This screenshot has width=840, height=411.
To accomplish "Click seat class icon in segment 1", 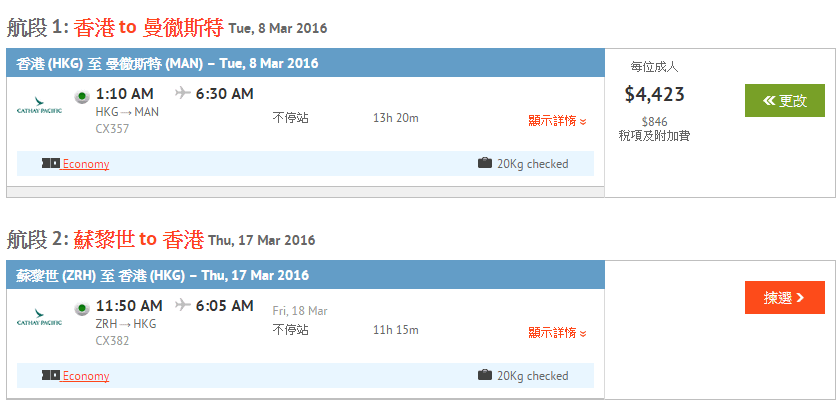I will (x=50, y=163).
